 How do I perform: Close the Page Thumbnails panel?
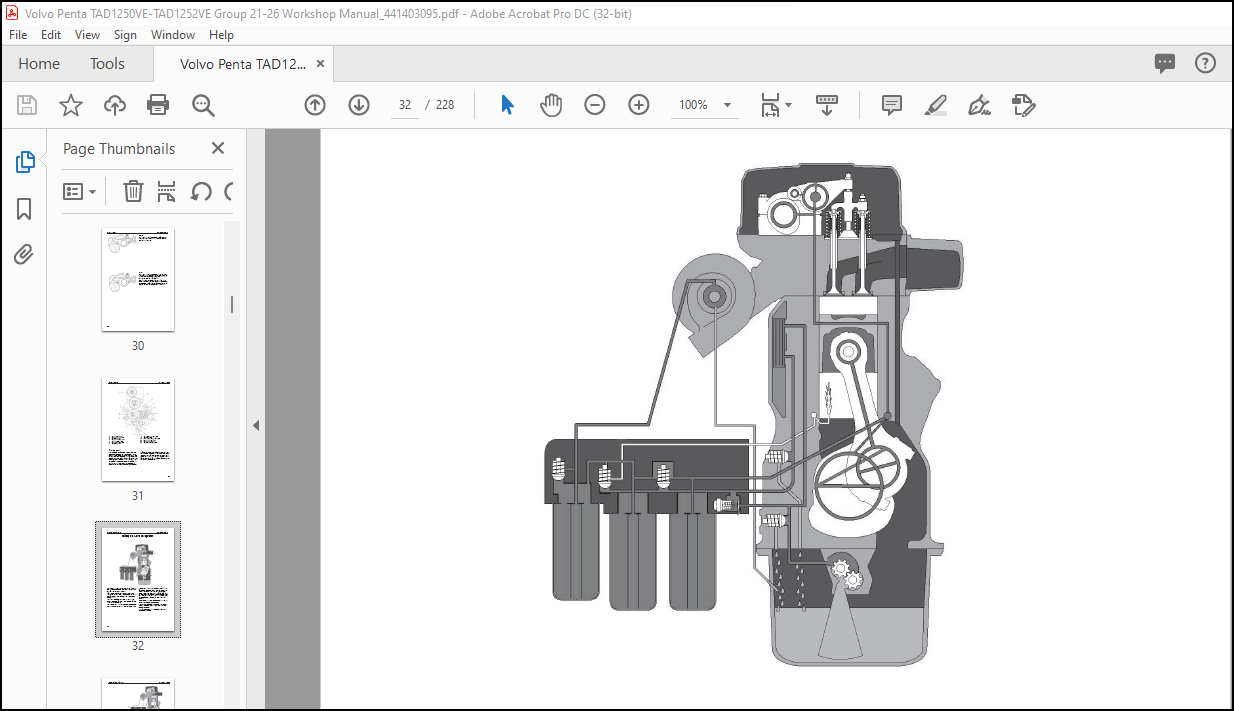pos(218,148)
